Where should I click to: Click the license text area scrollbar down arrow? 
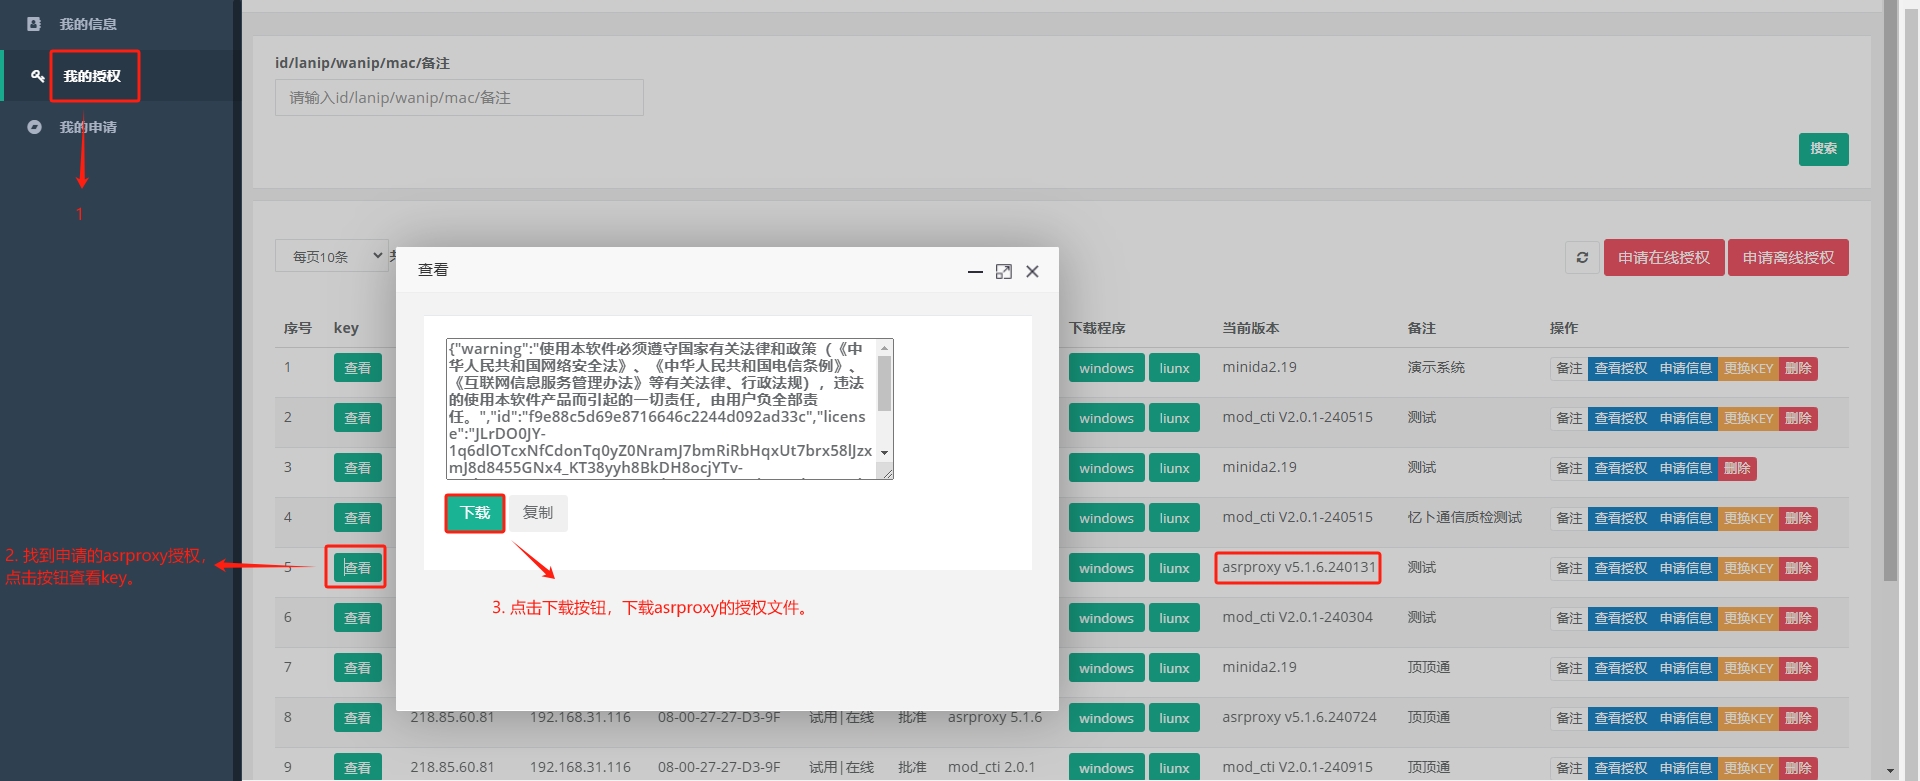tap(884, 453)
